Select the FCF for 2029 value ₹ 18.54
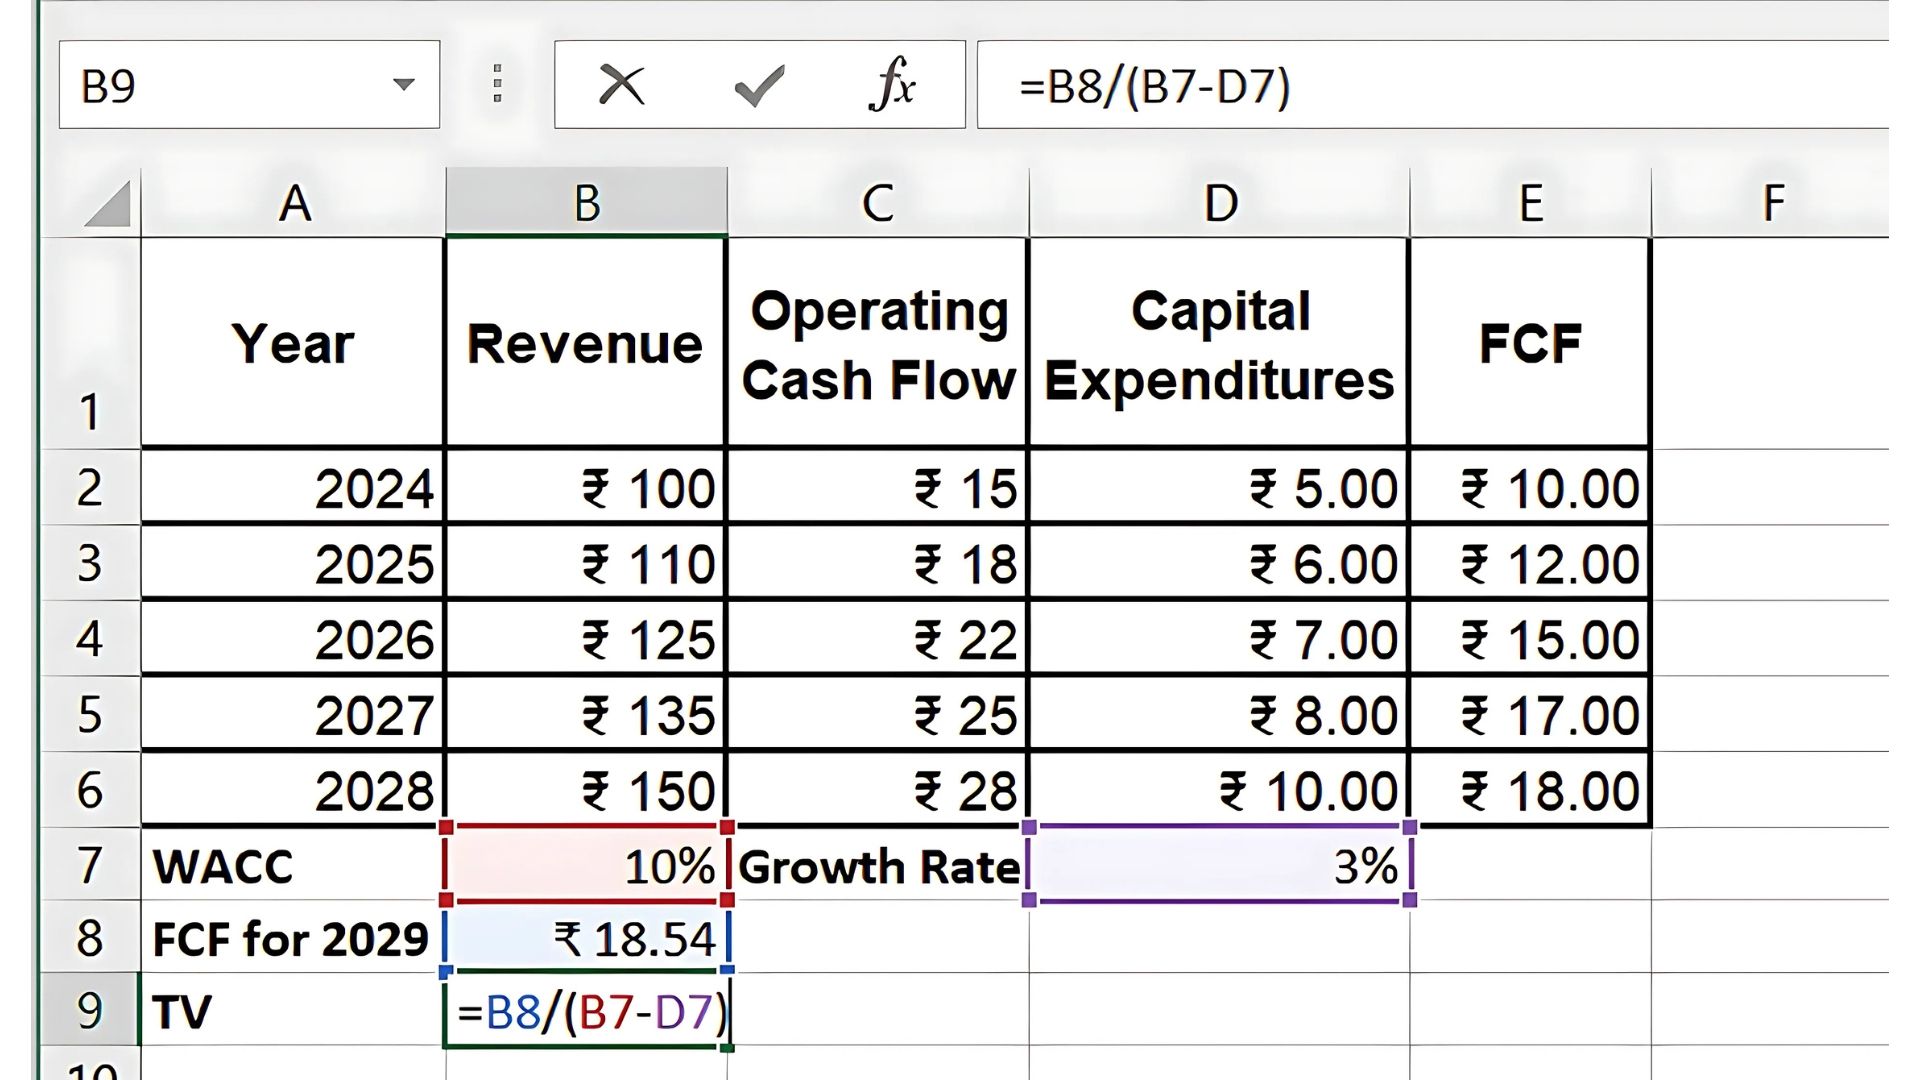Image resolution: width=1920 pixels, height=1080 pixels. (x=586, y=939)
